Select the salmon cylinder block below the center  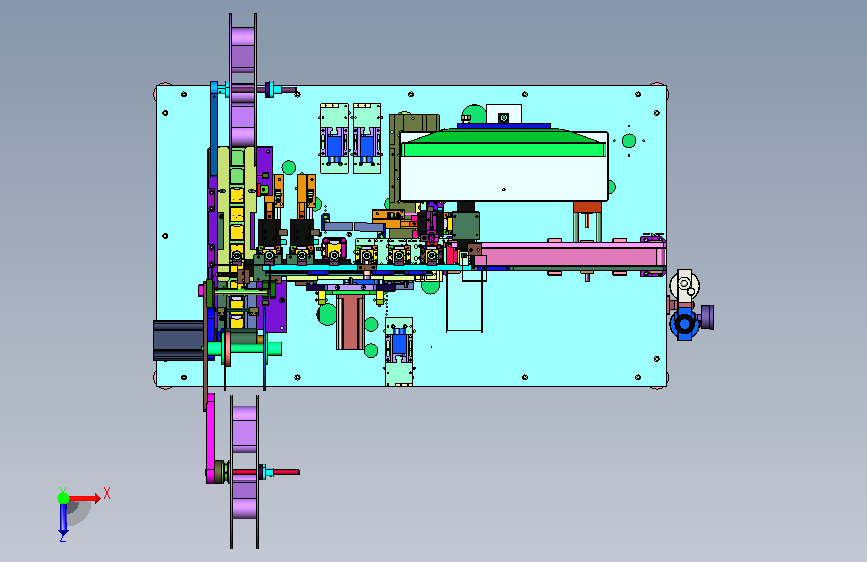click(351, 322)
